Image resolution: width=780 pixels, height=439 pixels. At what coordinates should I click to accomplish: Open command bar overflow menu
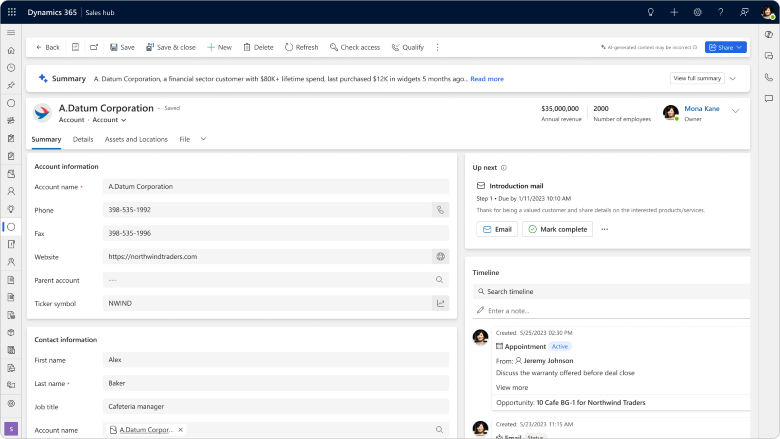[437, 47]
